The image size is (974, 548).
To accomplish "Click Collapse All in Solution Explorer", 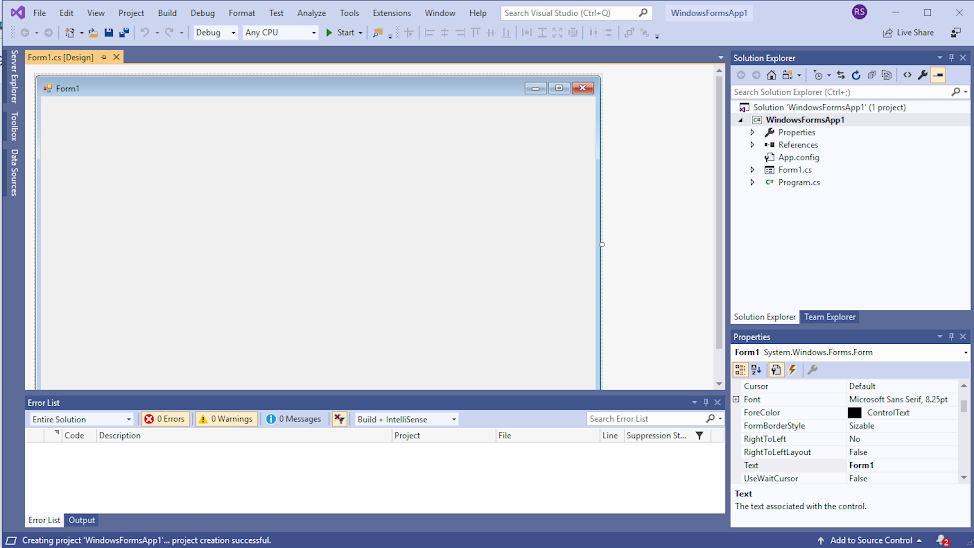I will (x=872, y=75).
